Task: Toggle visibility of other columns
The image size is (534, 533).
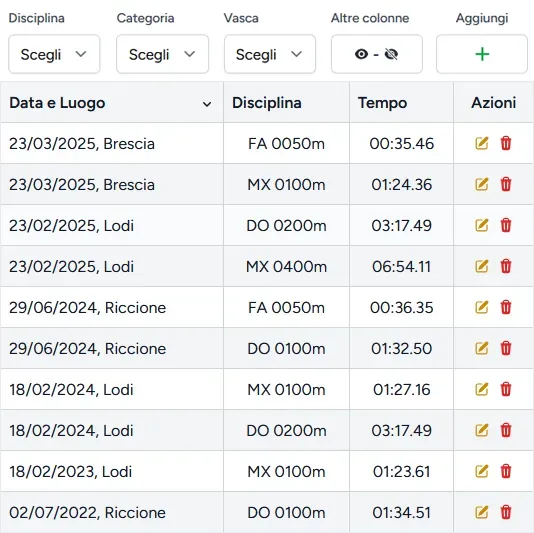Action: (377, 54)
